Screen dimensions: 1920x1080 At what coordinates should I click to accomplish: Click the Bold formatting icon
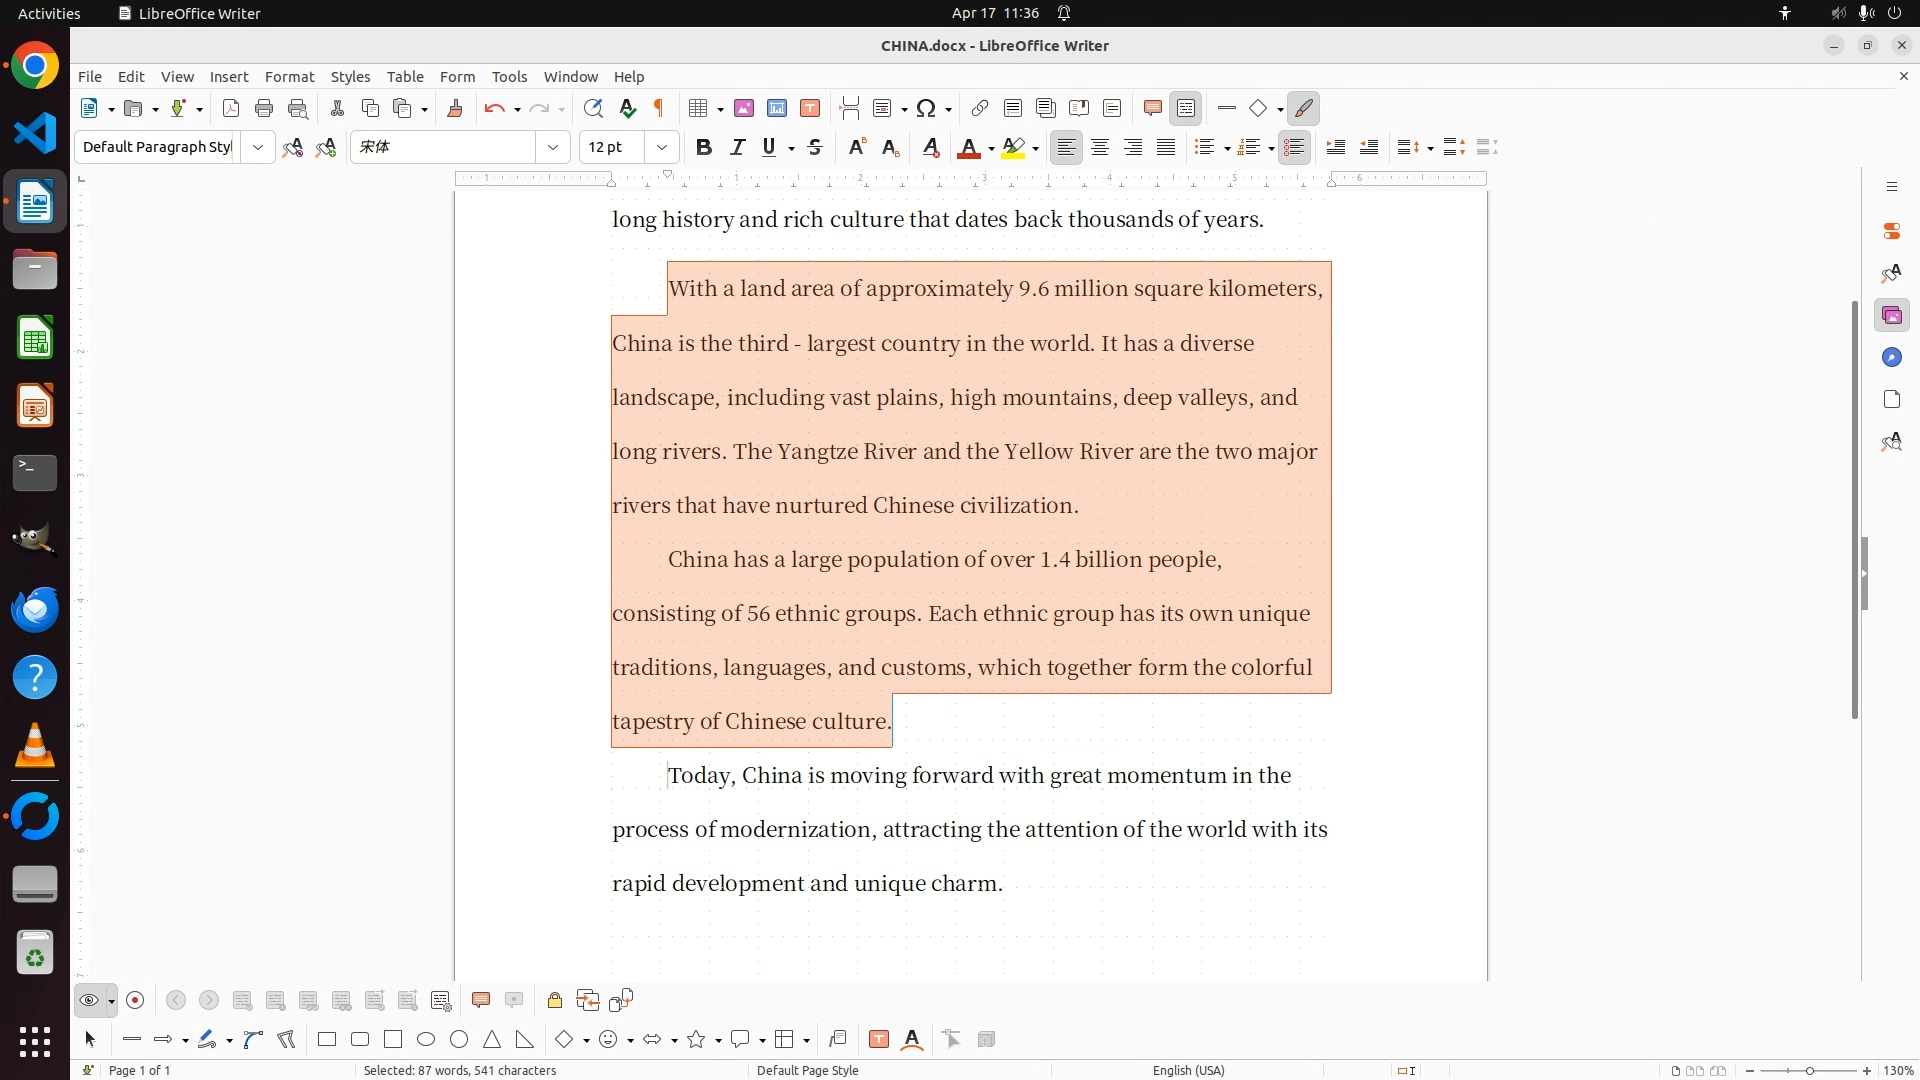tap(704, 147)
